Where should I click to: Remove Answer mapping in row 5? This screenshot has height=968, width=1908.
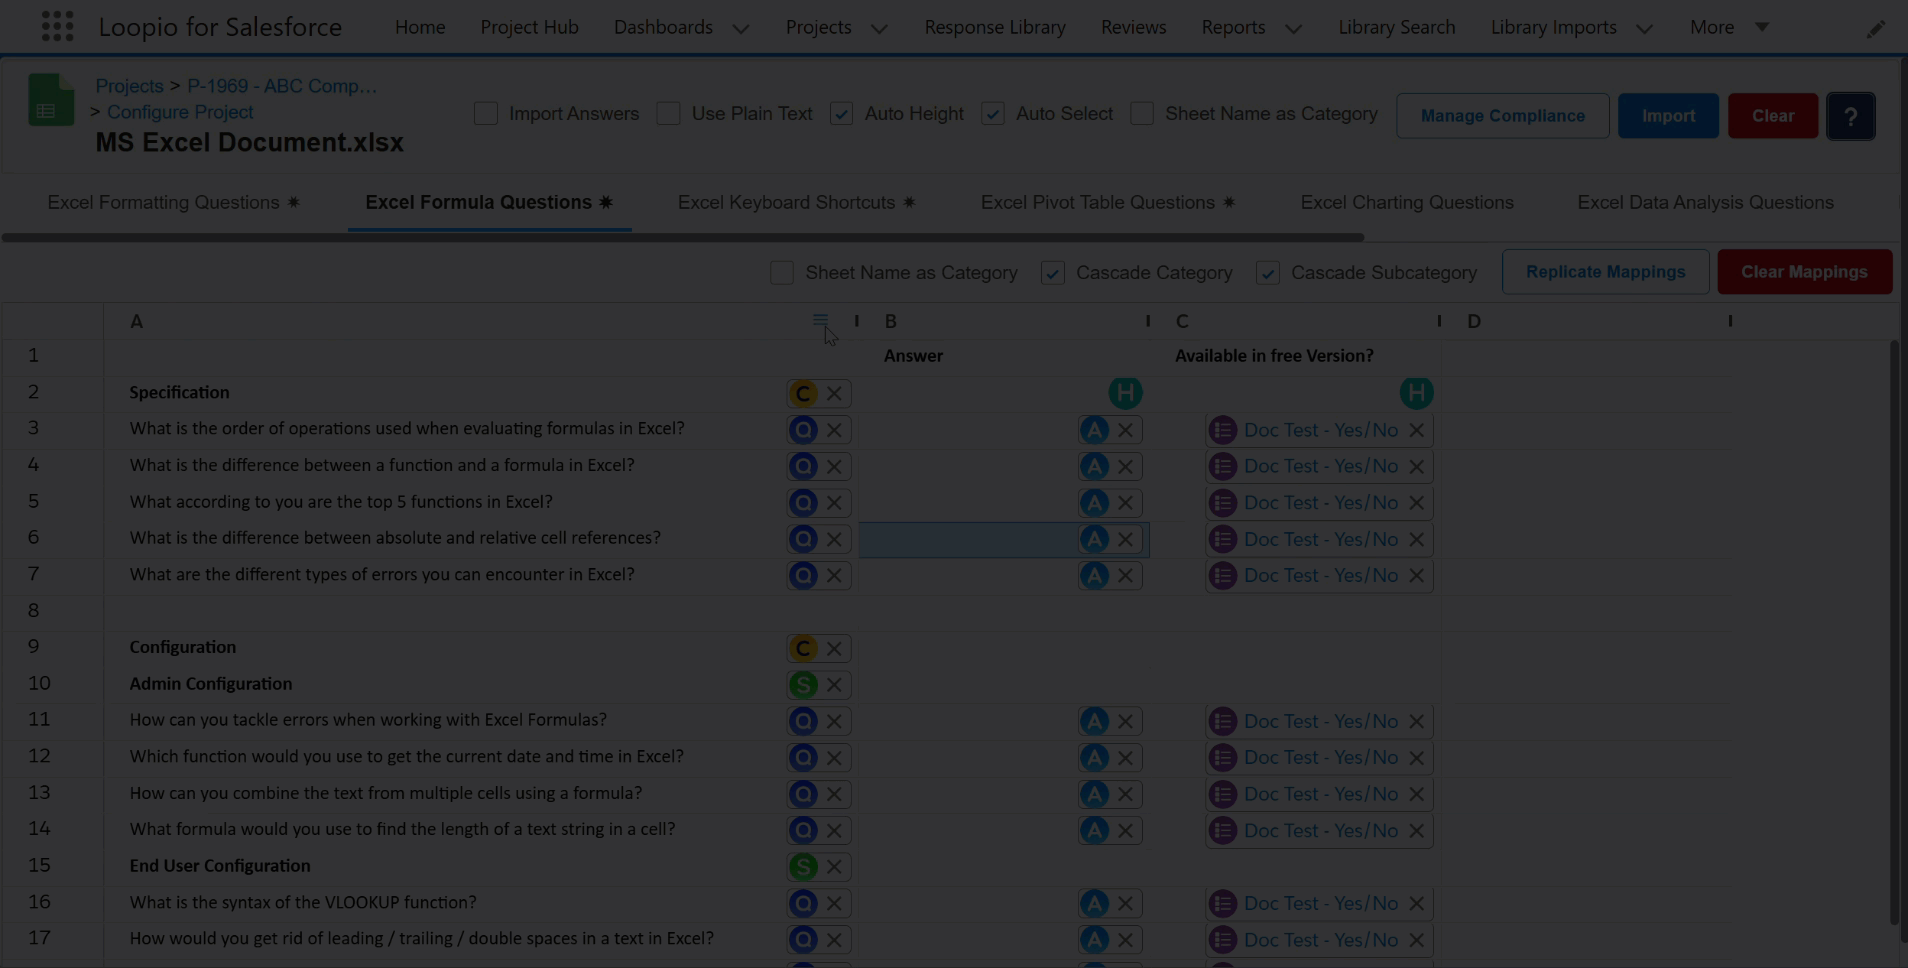(x=1125, y=503)
